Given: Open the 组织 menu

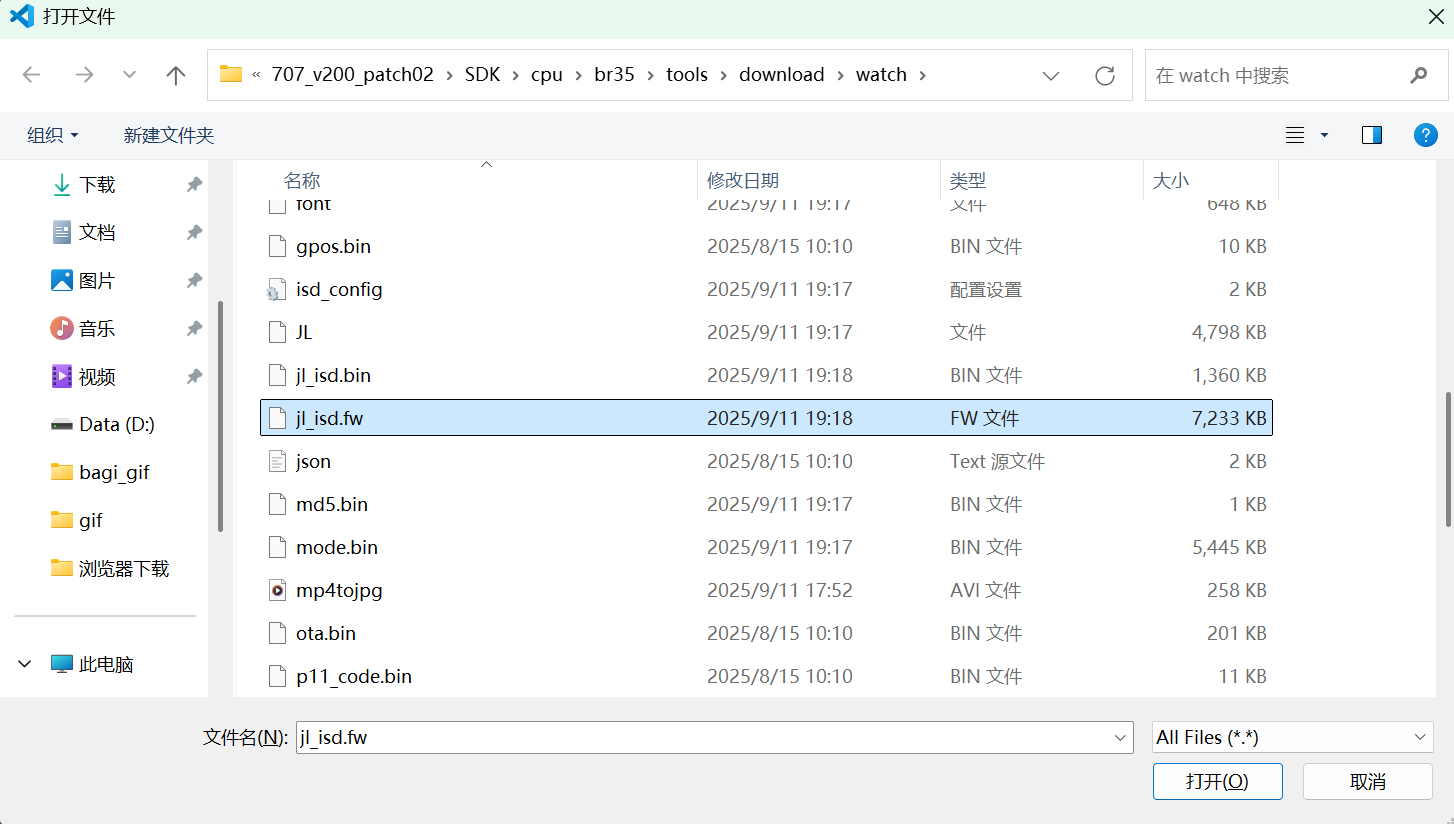Looking at the screenshot, I should tap(52, 135).
